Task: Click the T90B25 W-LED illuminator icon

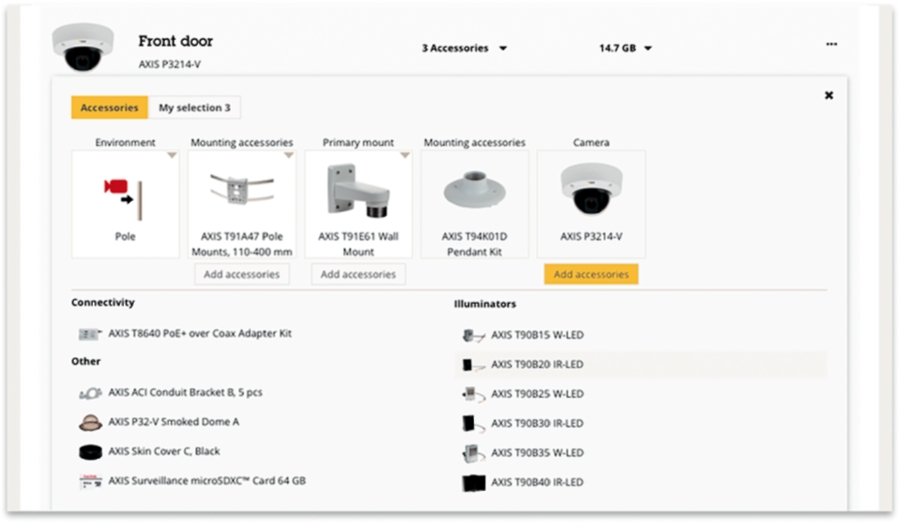Action: click(x=473, y=395)
